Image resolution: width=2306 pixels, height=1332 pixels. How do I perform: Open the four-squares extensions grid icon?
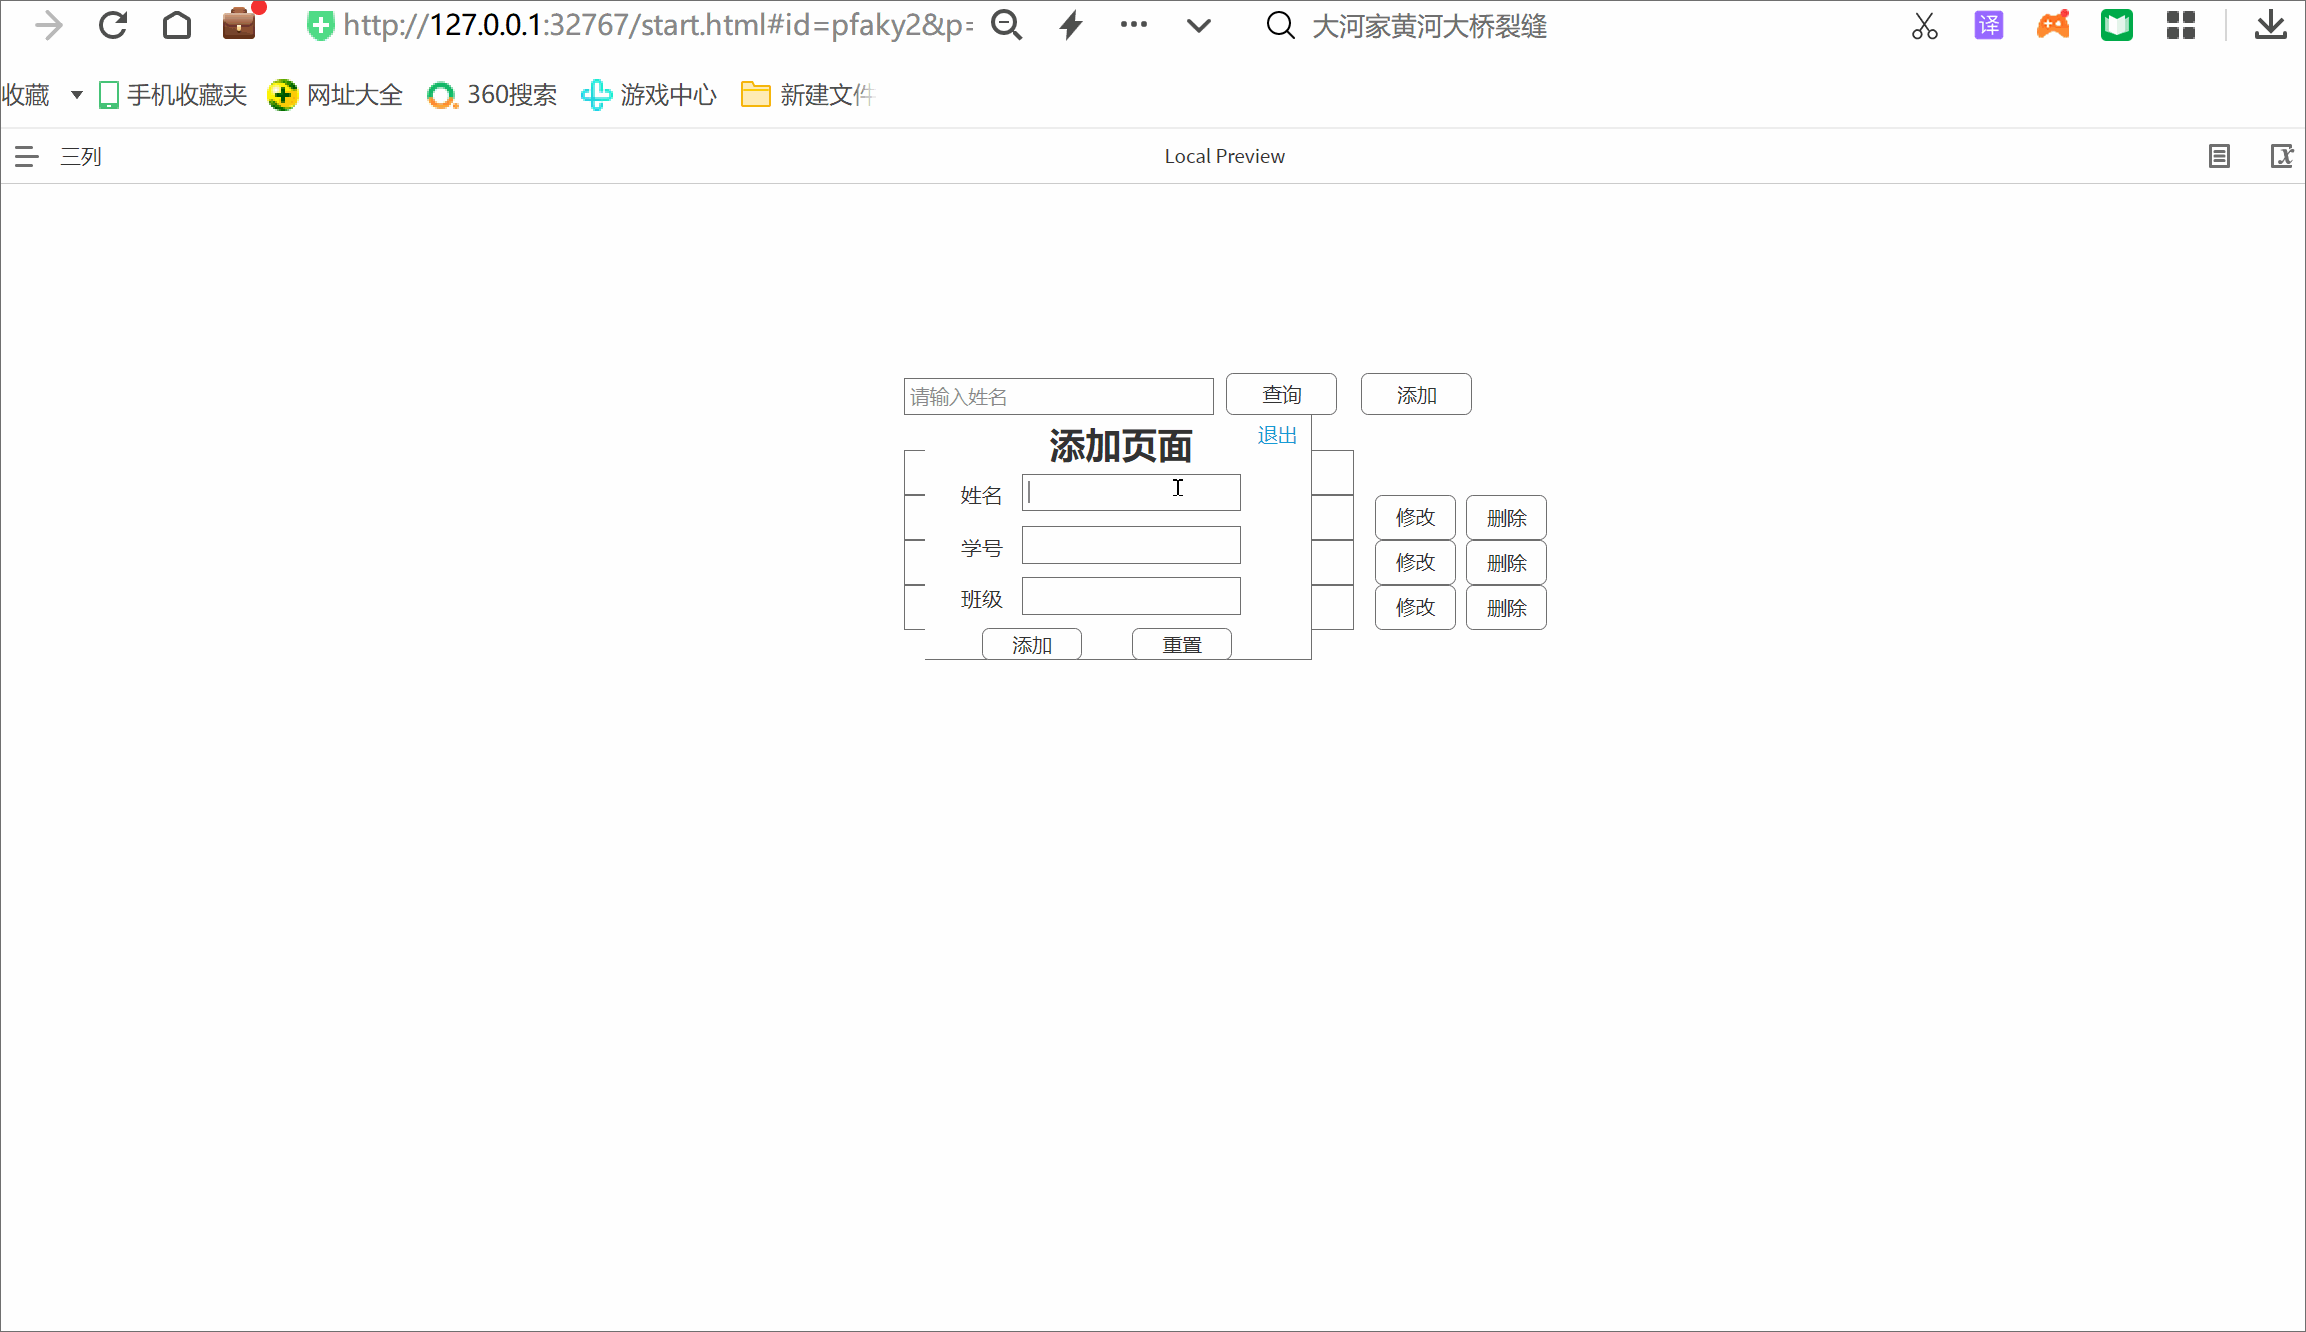click(2180, 25)
